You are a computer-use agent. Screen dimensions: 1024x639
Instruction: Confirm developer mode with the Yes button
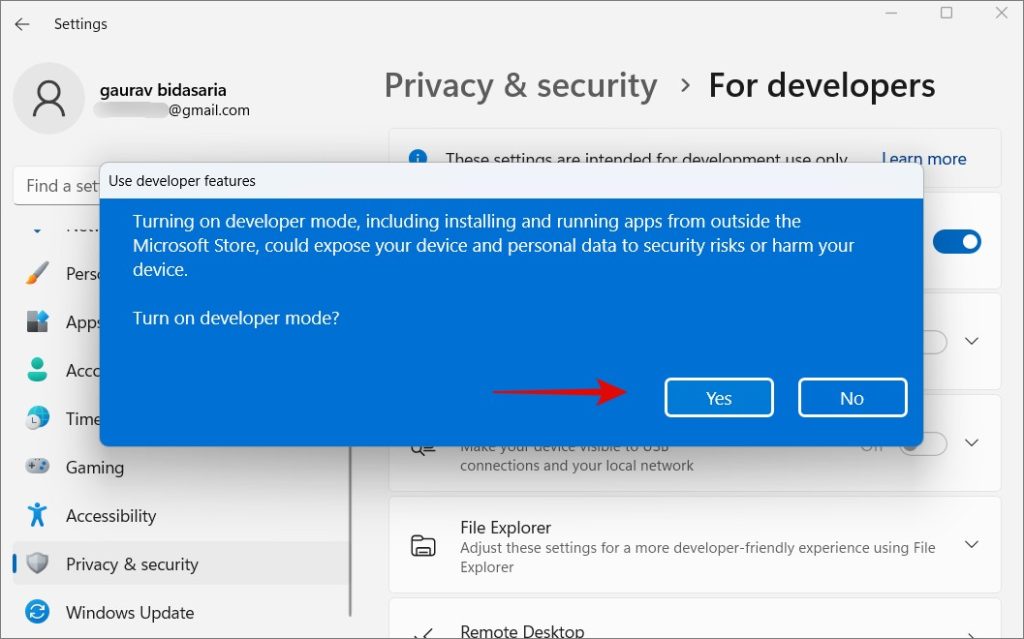(x=718, y=397)
